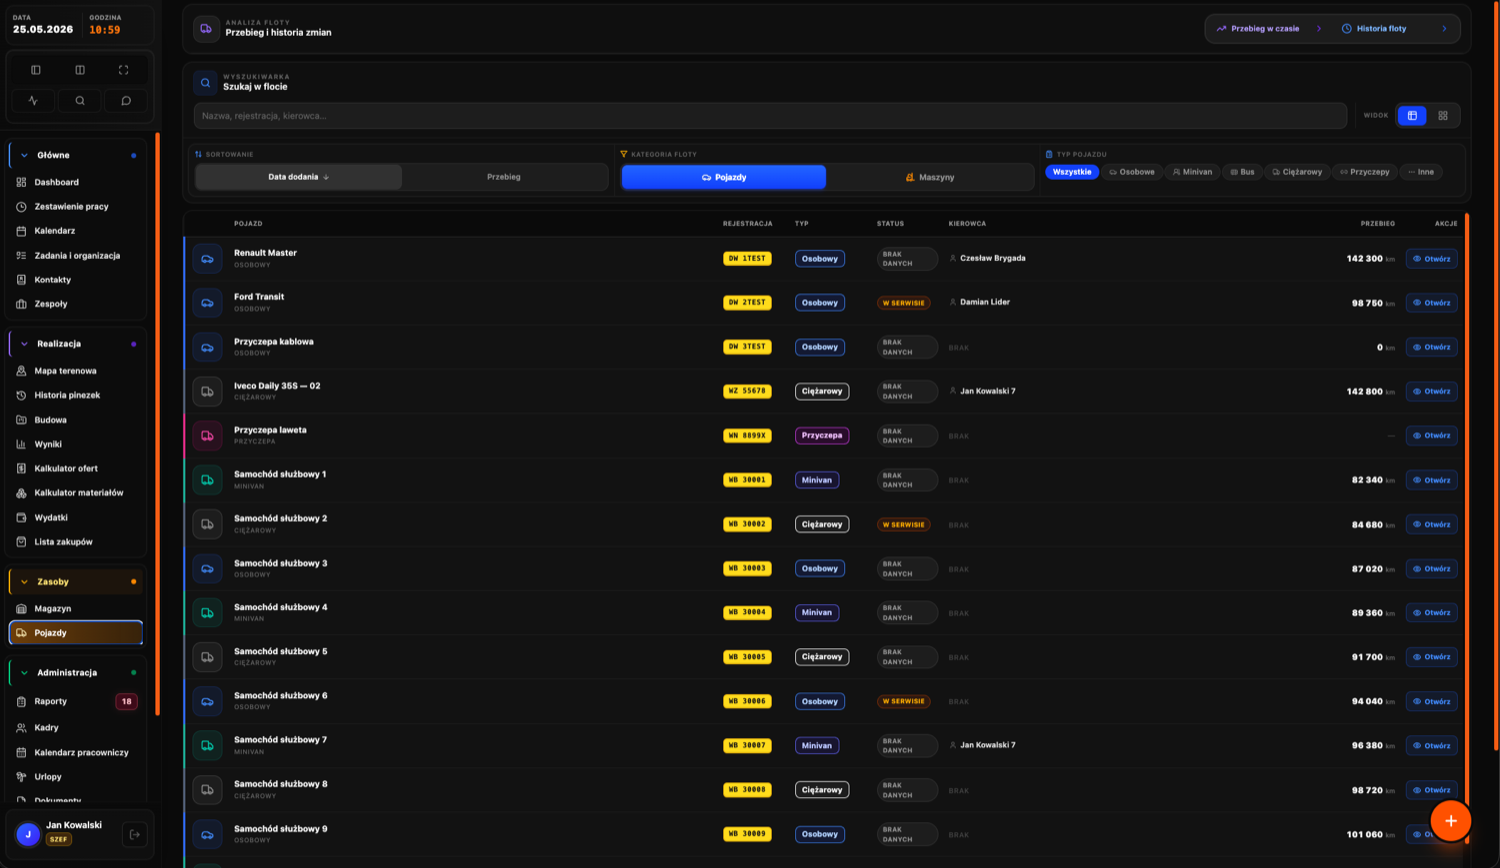Viewport: 1500px width, 868px height.
Task: Filter vehicle type Minivan
Action: 1192,172
